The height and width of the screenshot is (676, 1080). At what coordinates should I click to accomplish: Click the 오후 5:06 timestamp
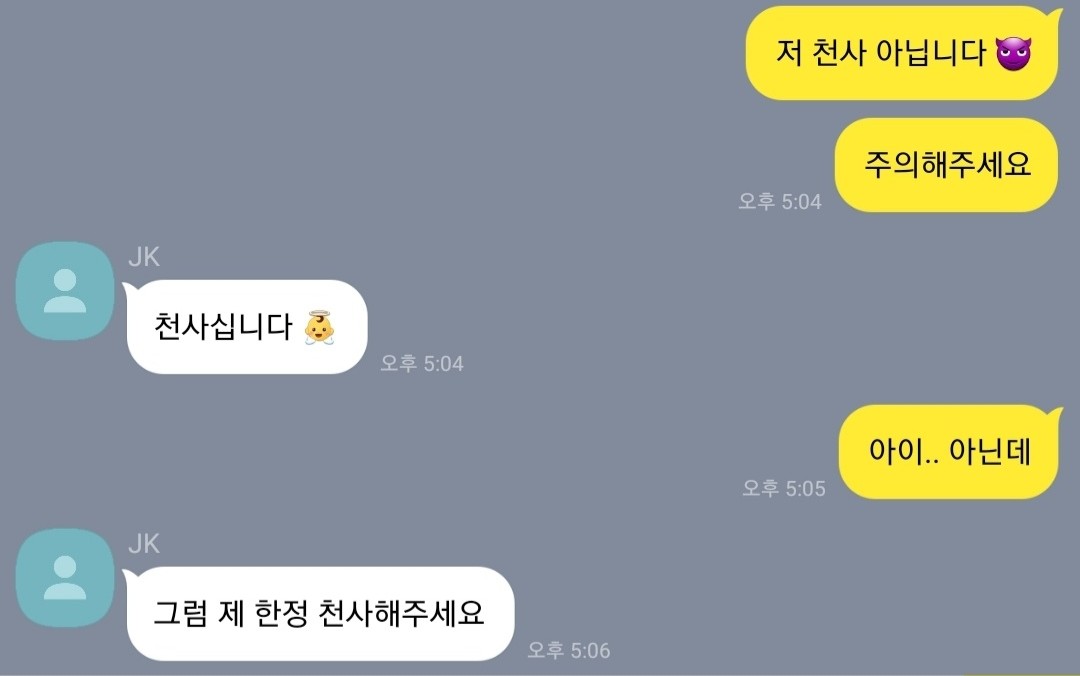[568, 650]
